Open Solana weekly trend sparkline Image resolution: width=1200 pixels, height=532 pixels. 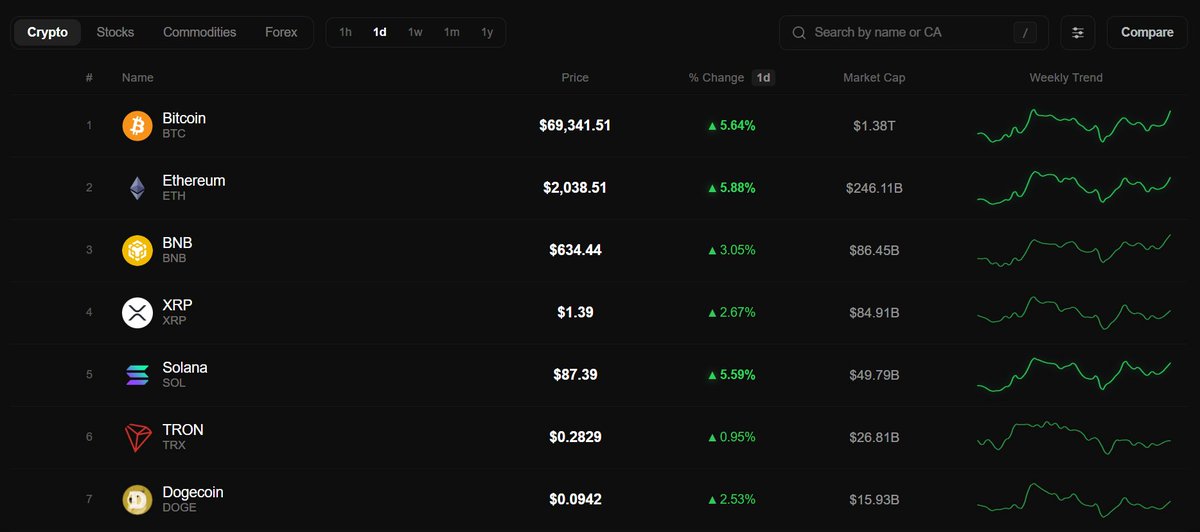pos(1074,375)
